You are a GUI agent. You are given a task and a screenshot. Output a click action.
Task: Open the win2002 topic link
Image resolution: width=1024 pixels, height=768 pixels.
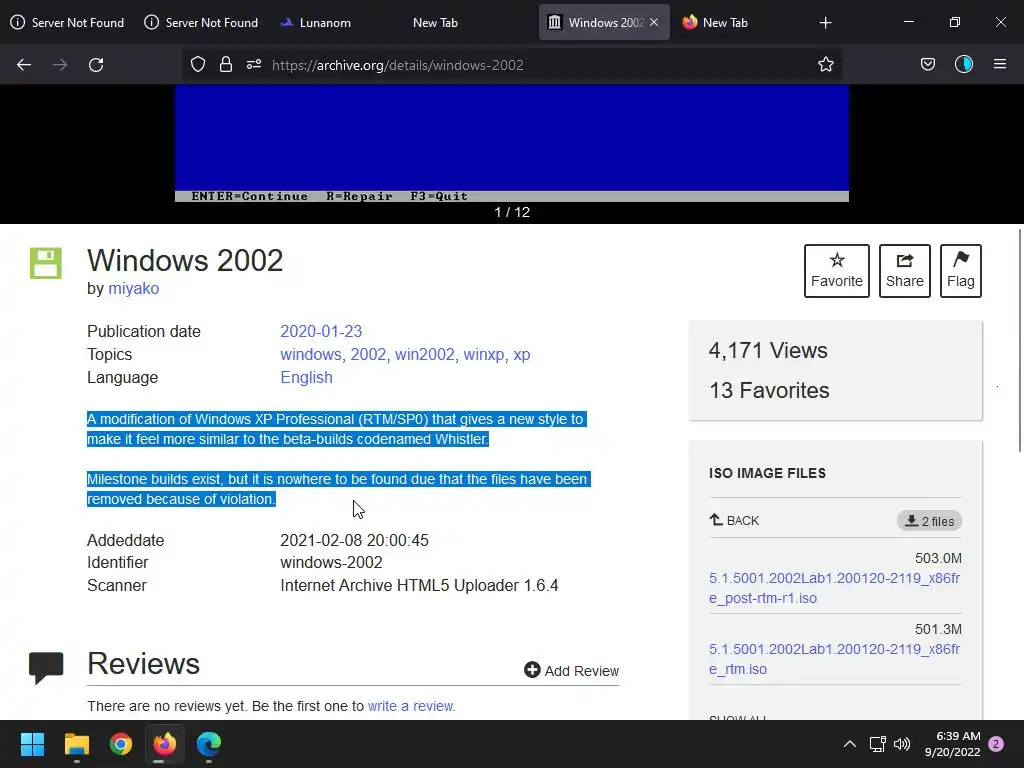click(424, 355)
